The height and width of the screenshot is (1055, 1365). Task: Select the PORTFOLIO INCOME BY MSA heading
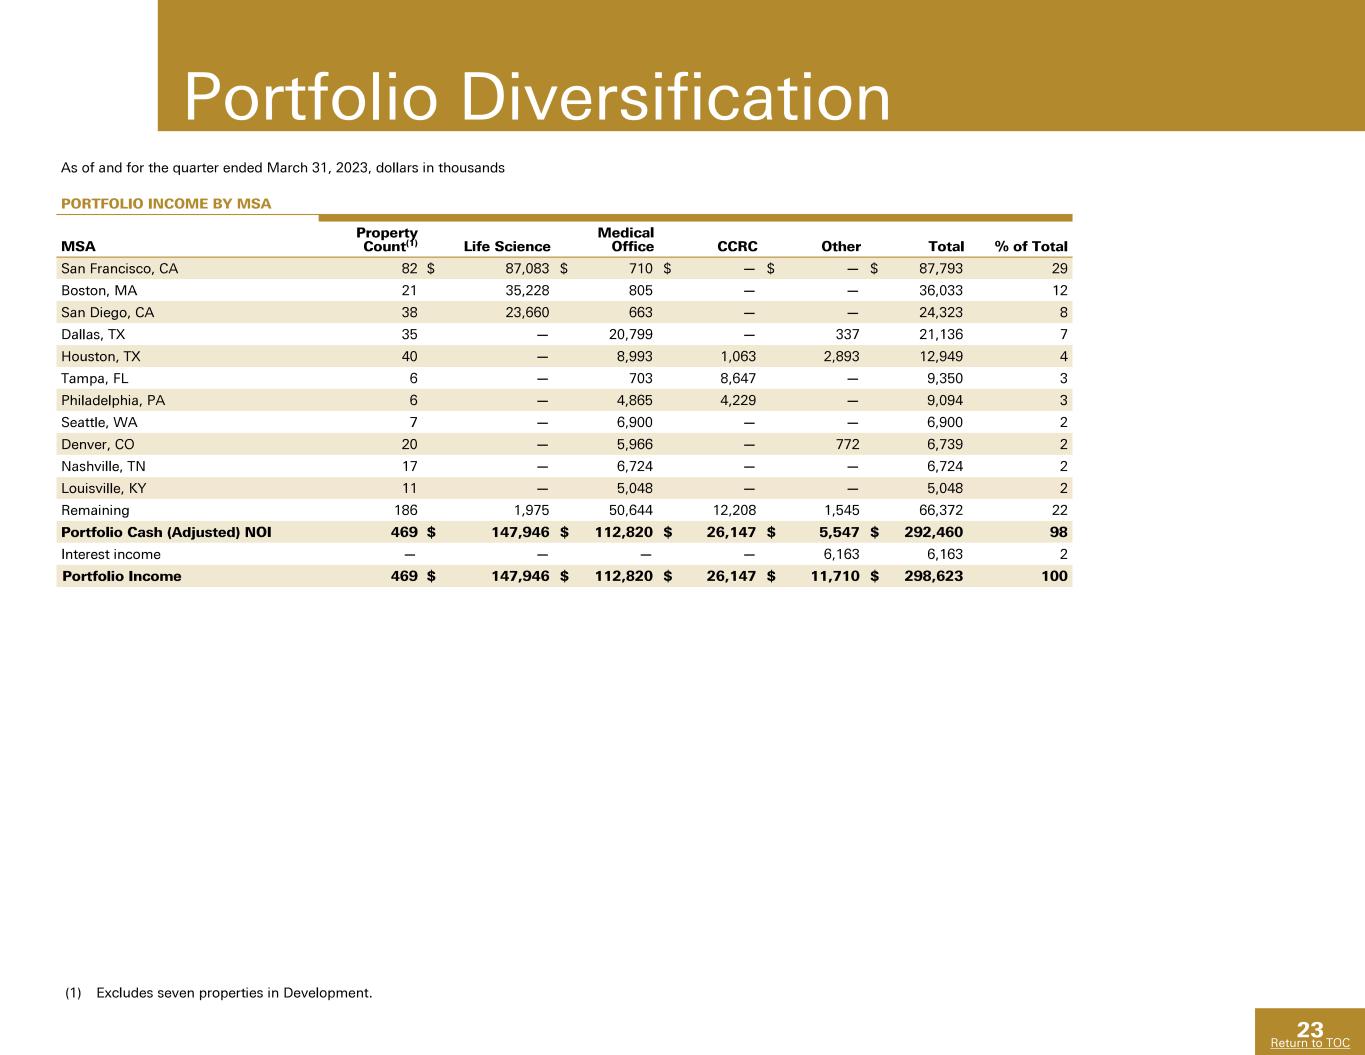166,204
